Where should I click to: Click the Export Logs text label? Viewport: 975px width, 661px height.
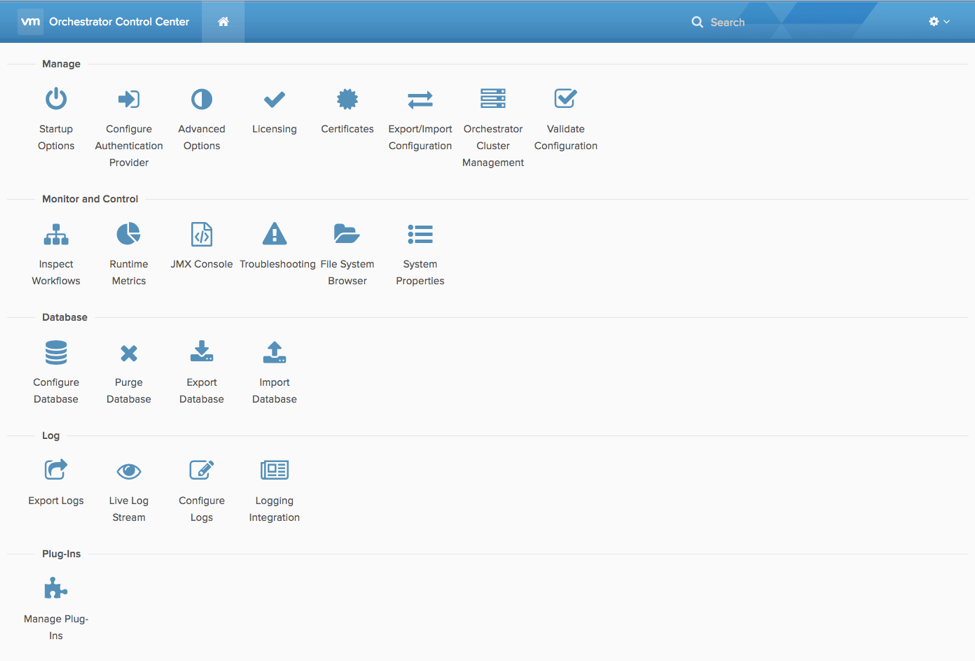56,501
